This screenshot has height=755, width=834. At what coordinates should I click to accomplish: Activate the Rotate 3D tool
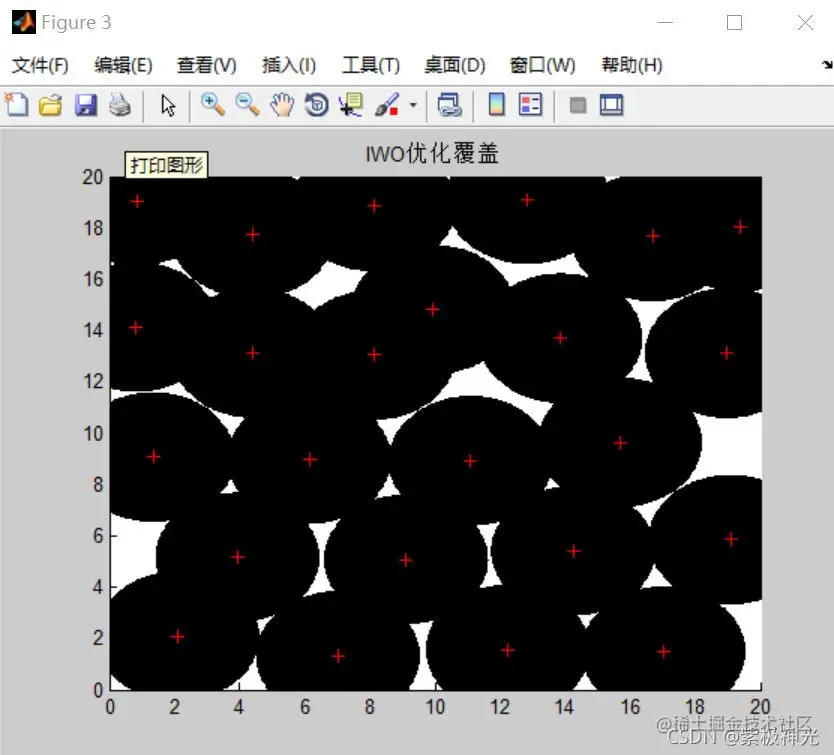pos(316,105)
